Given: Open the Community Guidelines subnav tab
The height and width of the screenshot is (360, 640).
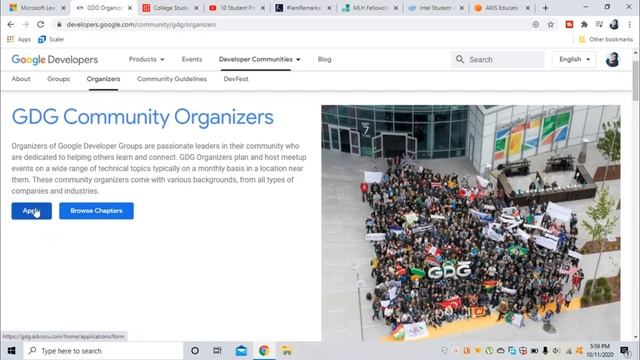Looking at the screenshot, I should tap(172, 79).
